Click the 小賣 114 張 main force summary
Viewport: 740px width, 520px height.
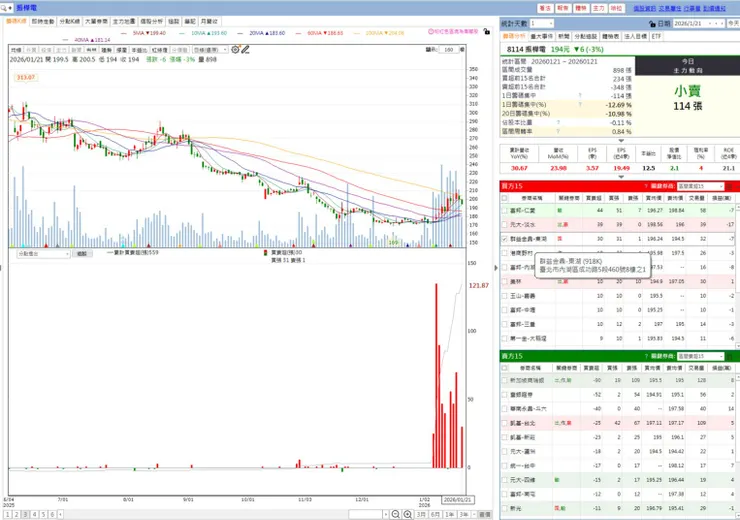(687, 98)
